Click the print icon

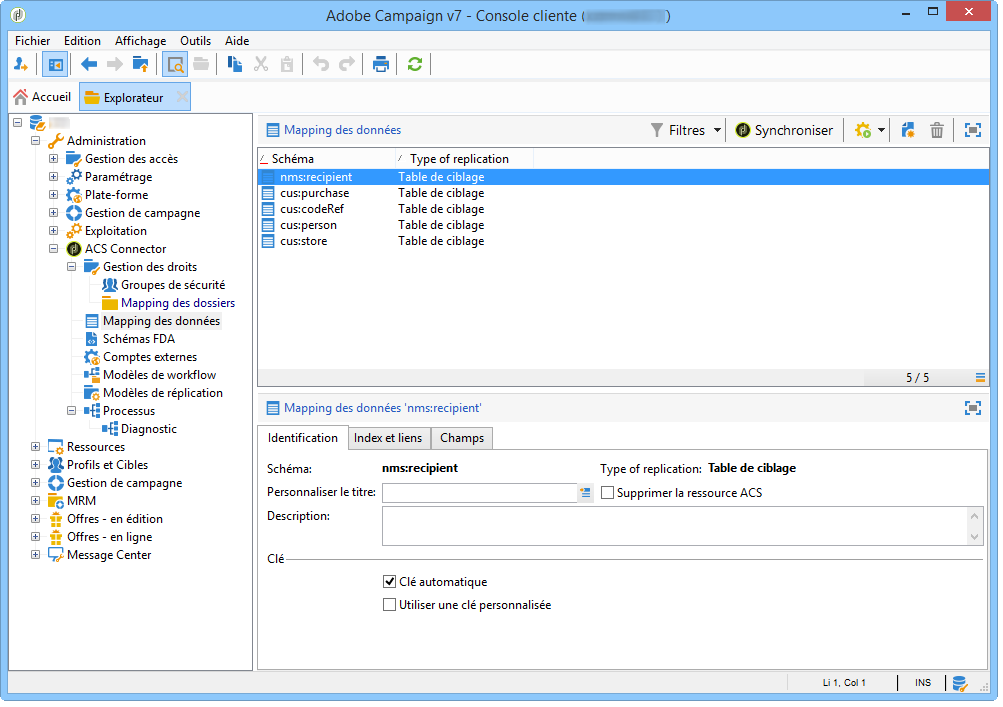point(381,65)
